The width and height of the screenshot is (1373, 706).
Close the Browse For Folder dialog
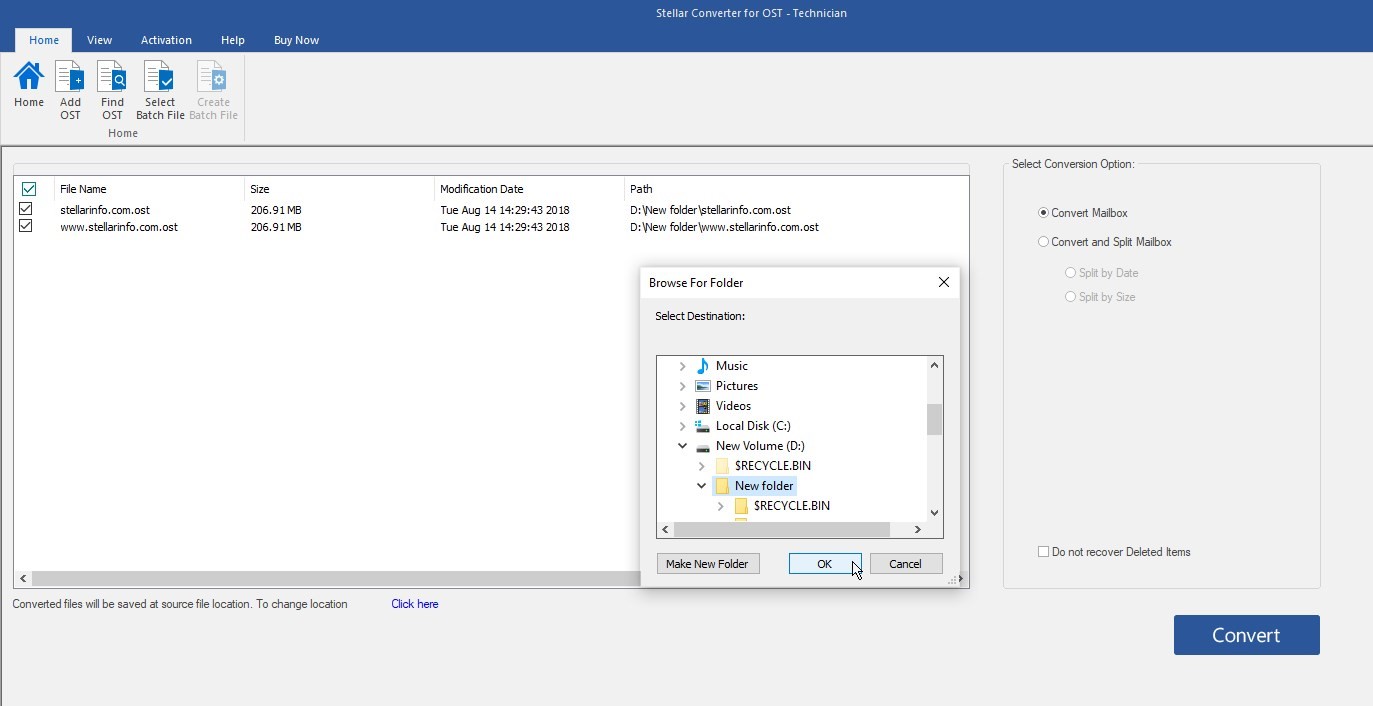(x=943, y=282)
